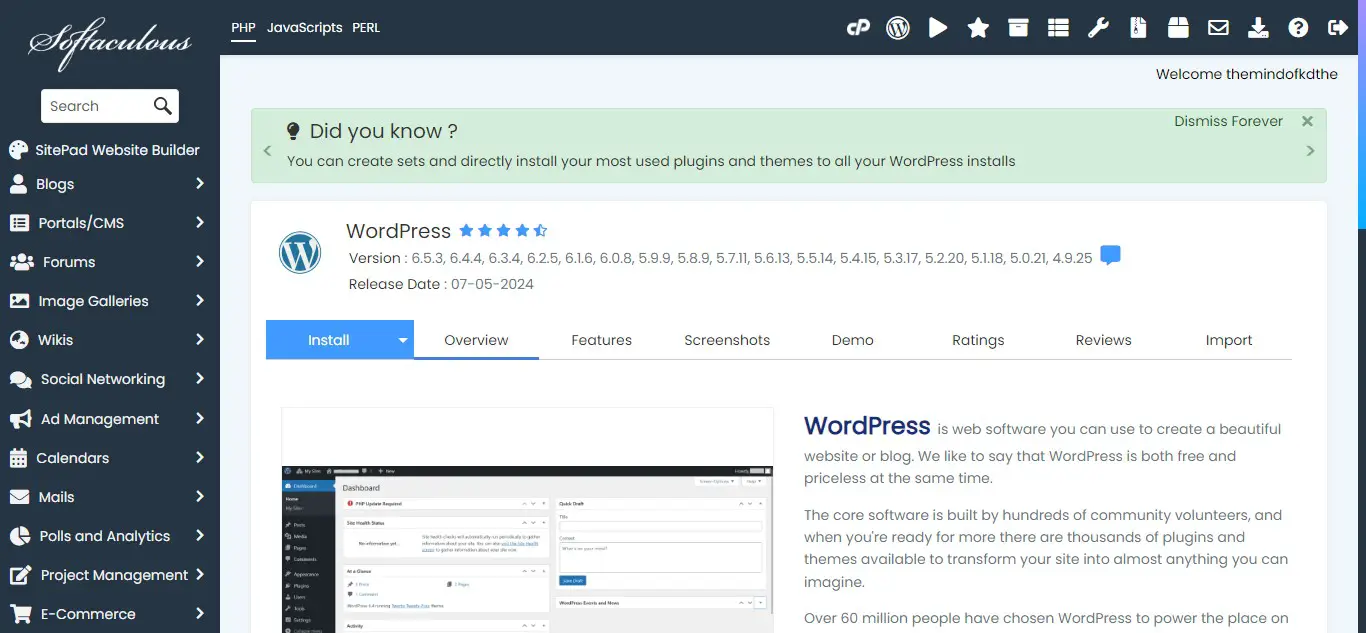Viewport: 1366px width, 633px height.
Task: Click the WordPress dashboard screenshot thumbnail
Action: (x=527, y=520)
